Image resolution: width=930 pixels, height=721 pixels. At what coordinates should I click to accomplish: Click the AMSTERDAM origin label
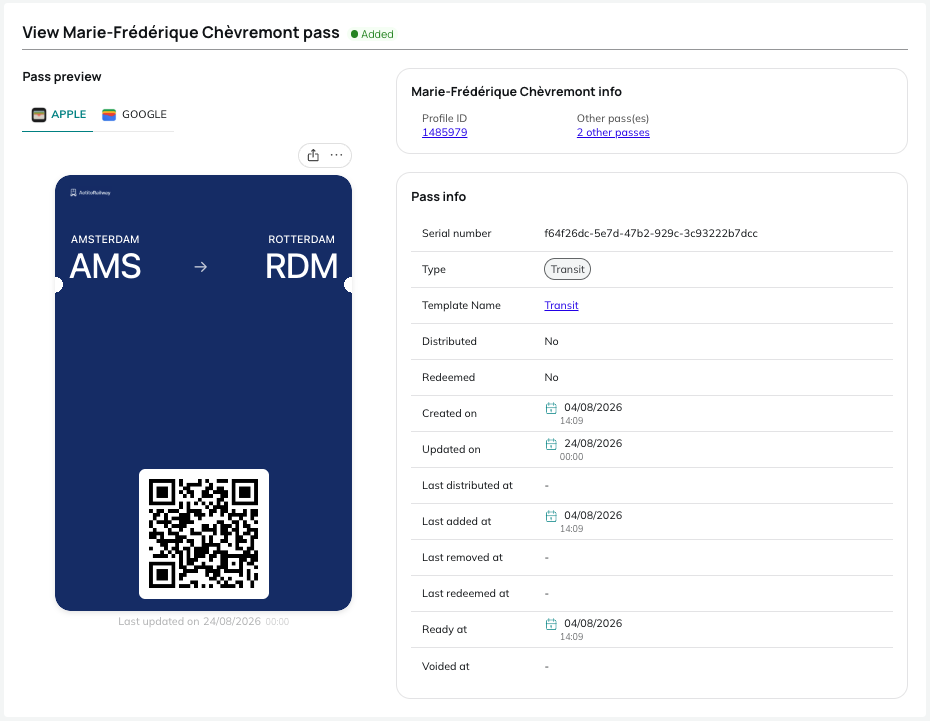click(x=105, y=239)
